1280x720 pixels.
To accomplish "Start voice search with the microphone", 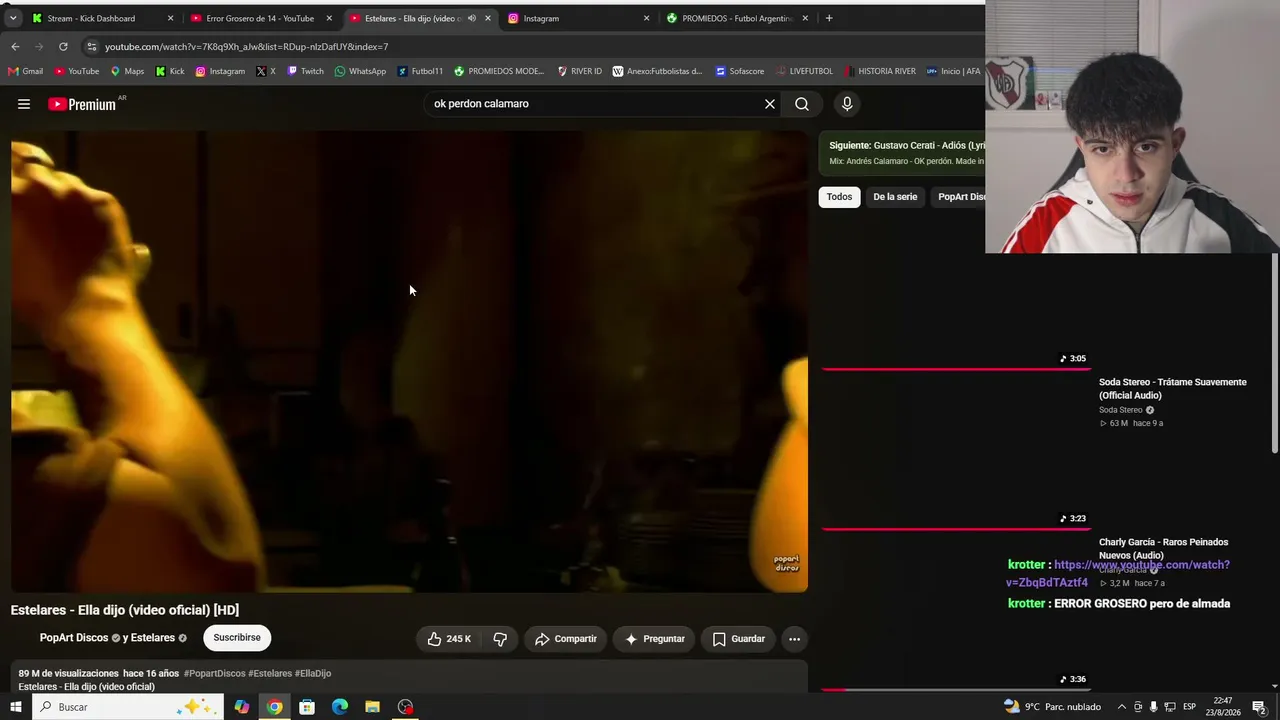I will (847, 104).
